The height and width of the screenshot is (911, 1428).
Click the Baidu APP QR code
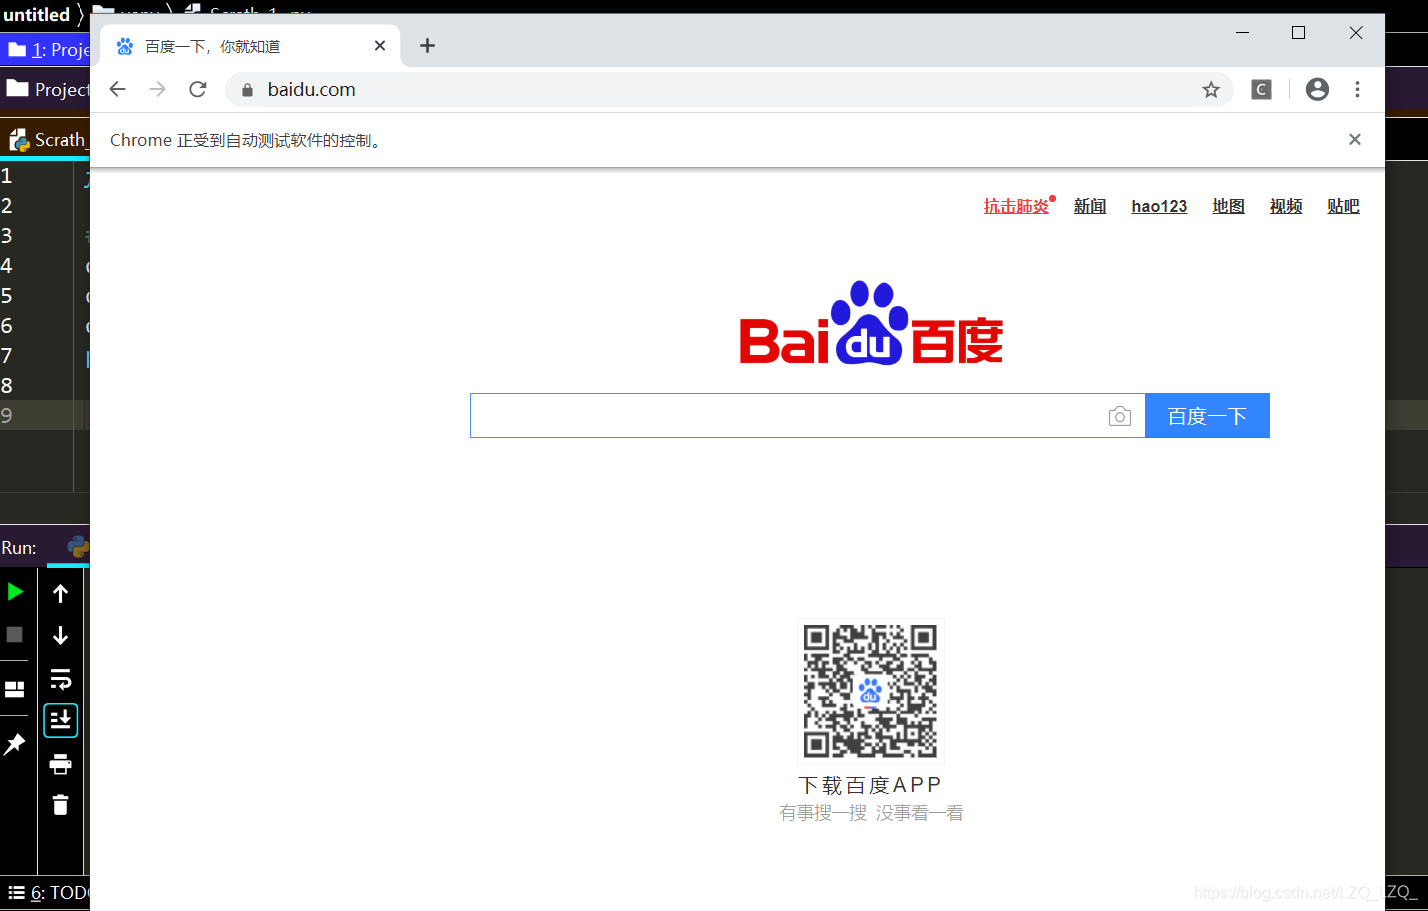(x=871, y=691)
